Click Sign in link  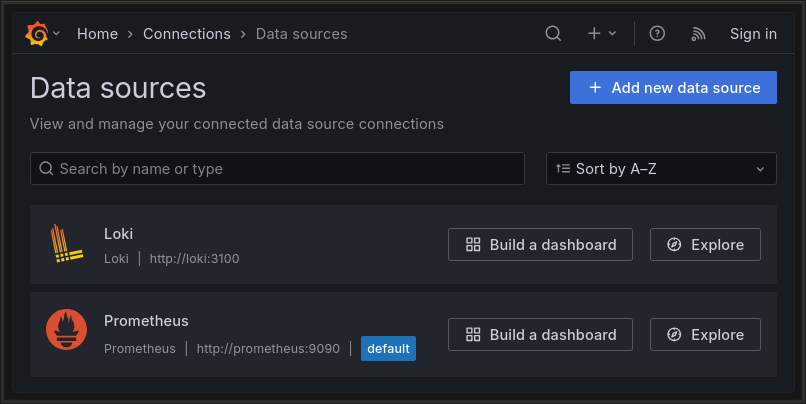(753, 33)
